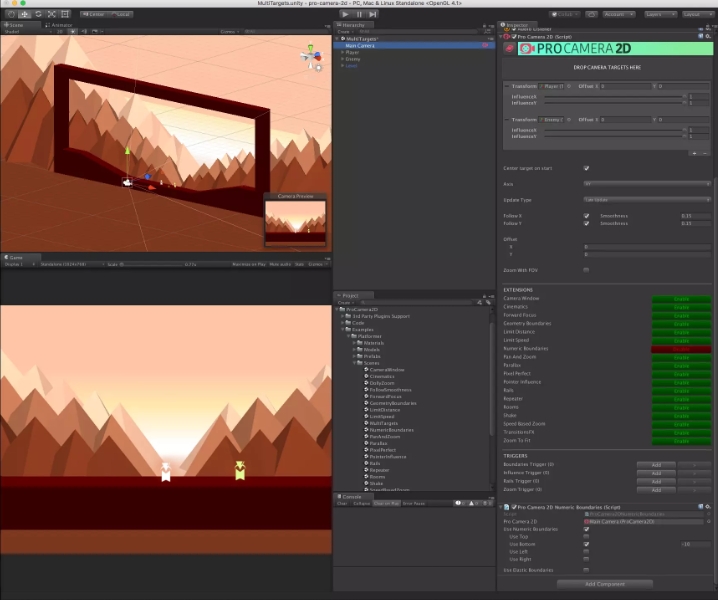Toggle scene audio speaker icon
Viewport: 718px width, 600px height.
pyautogui.click(x=84, y=32)
